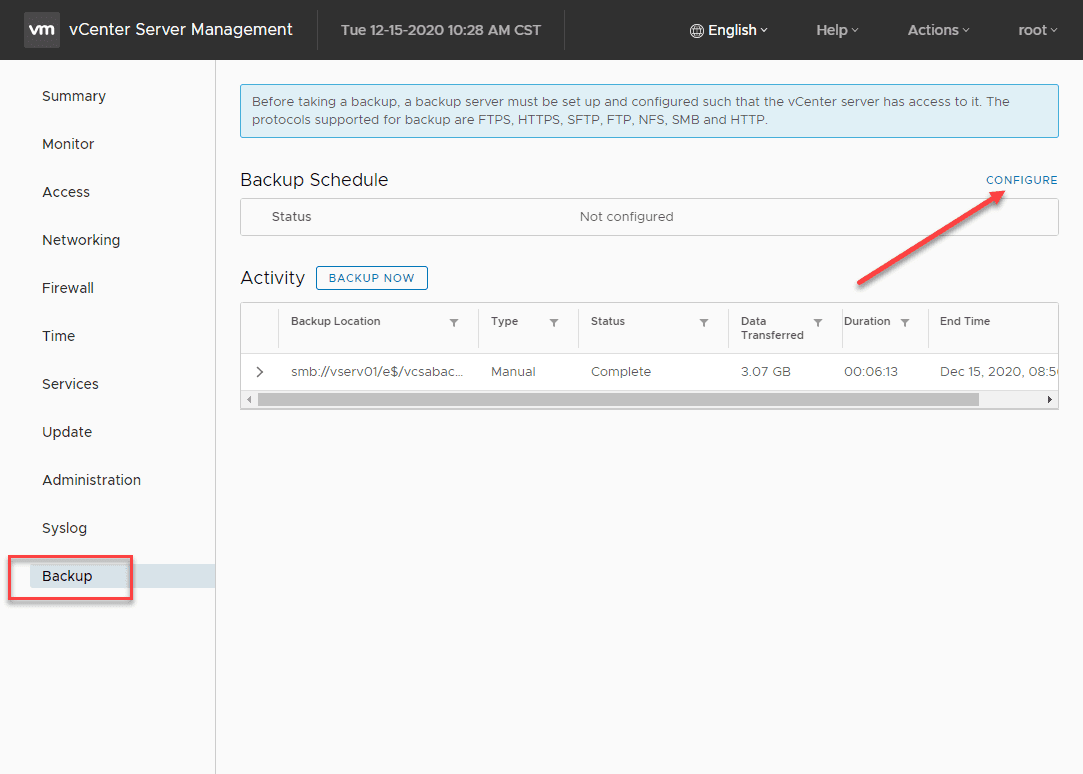Open the Actions dropdown menu
This screenshot has width=1083, height=774.
tap(939, 30)
